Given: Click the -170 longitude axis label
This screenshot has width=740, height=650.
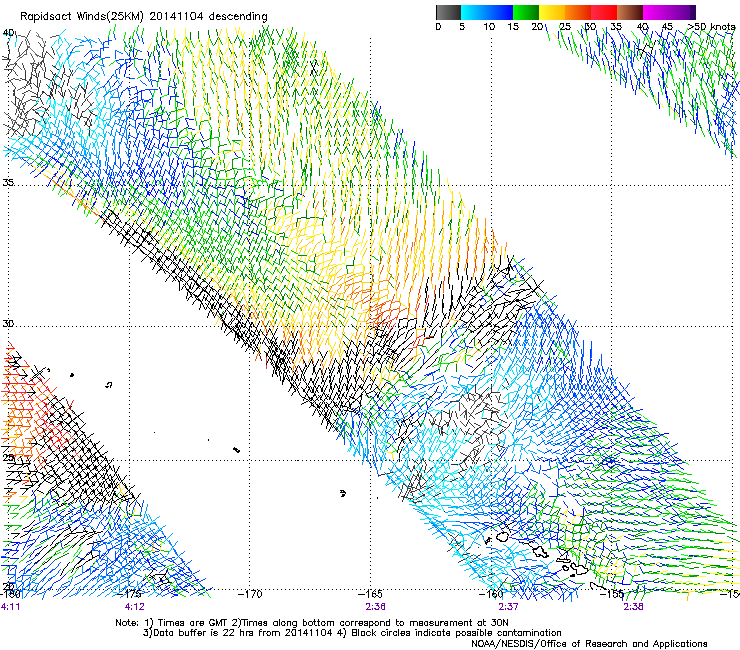Looking at the screenshot, I should (250, 594).
